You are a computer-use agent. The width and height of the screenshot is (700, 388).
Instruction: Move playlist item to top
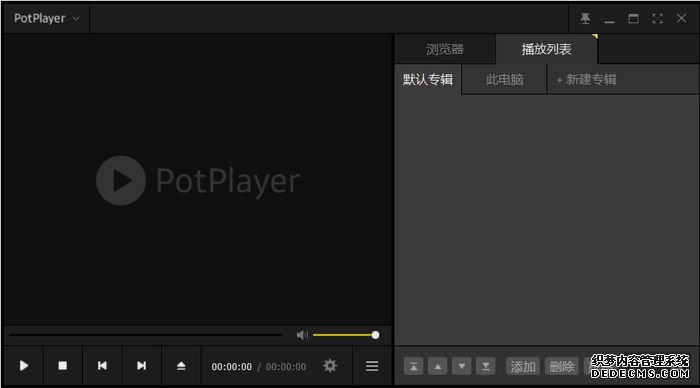coord(413,367)
